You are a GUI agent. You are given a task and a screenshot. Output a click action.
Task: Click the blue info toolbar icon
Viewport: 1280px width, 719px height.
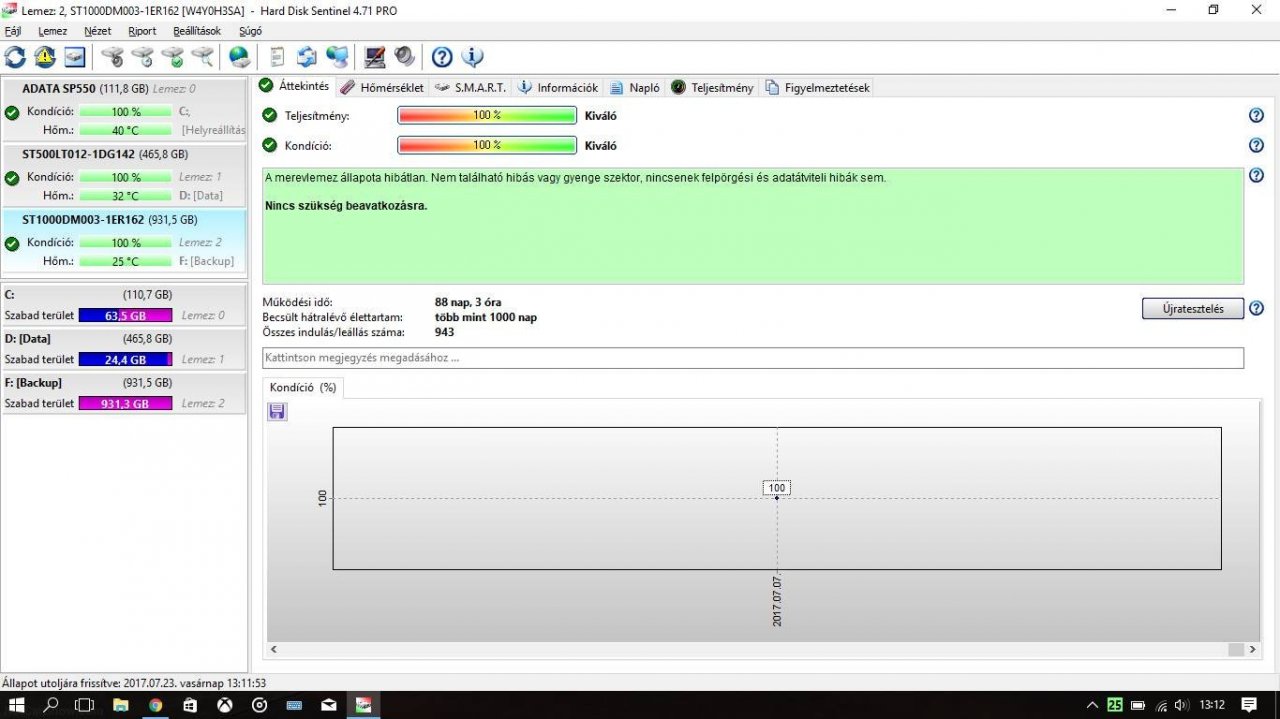click(x=472, y=57)
